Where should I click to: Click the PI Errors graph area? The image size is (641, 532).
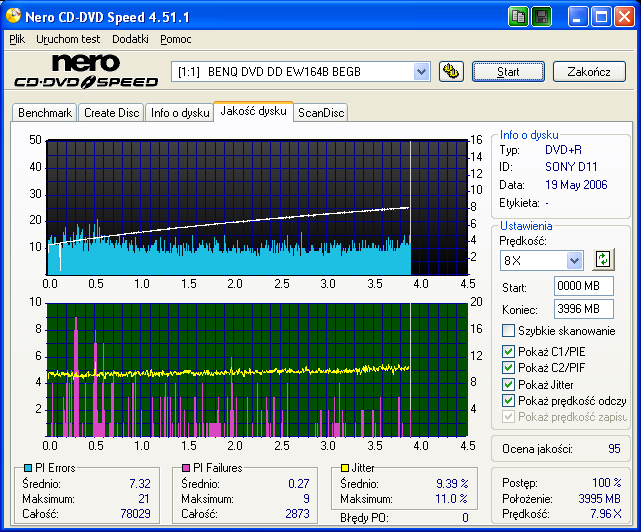[257, 207]
